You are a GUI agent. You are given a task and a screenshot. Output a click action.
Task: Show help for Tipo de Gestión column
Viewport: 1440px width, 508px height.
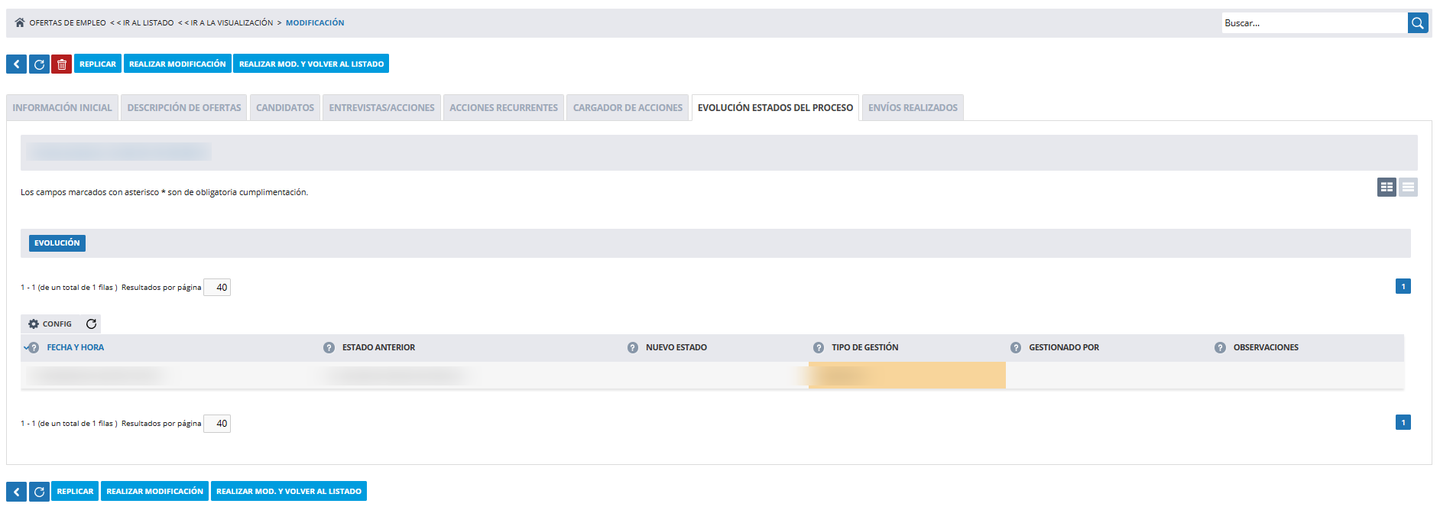pyautogui.click(x=818, y=348)
